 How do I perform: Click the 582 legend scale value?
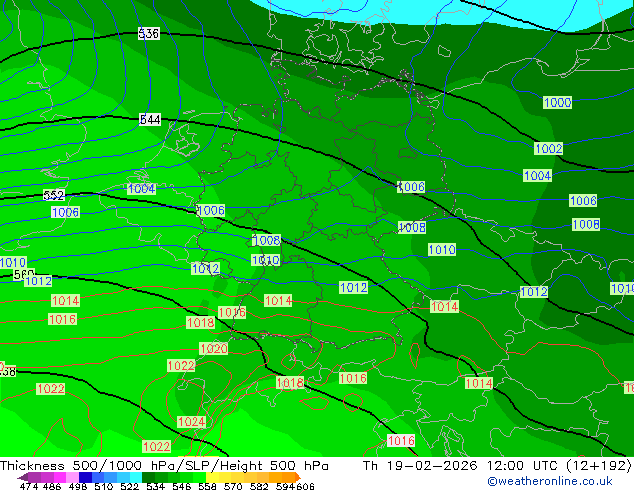point(259,486)
